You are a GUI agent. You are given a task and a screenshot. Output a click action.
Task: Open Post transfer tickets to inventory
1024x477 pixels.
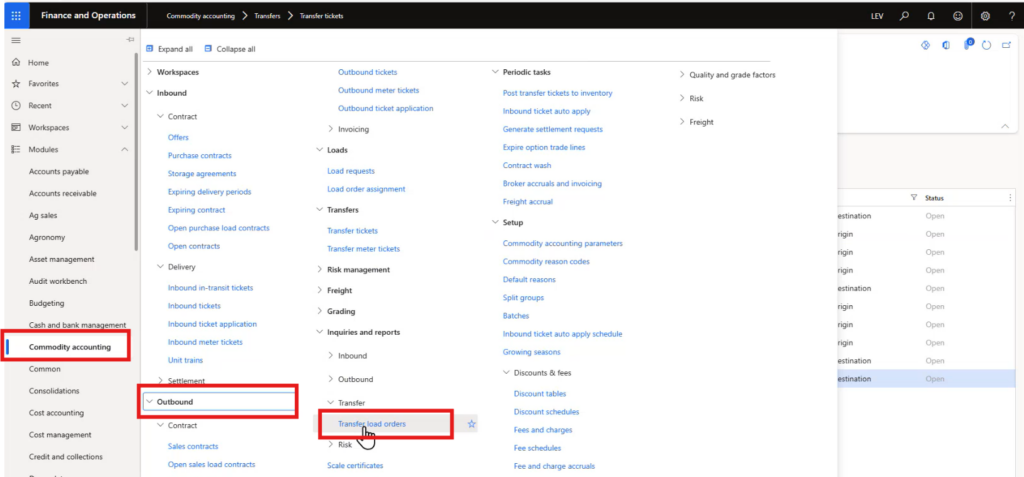(558, 93)
